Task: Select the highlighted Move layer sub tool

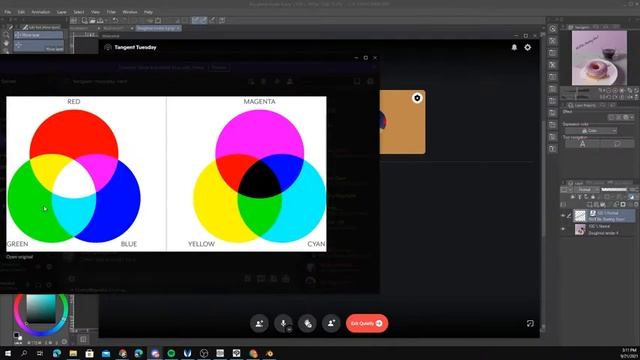Action: tap(39, 36)
